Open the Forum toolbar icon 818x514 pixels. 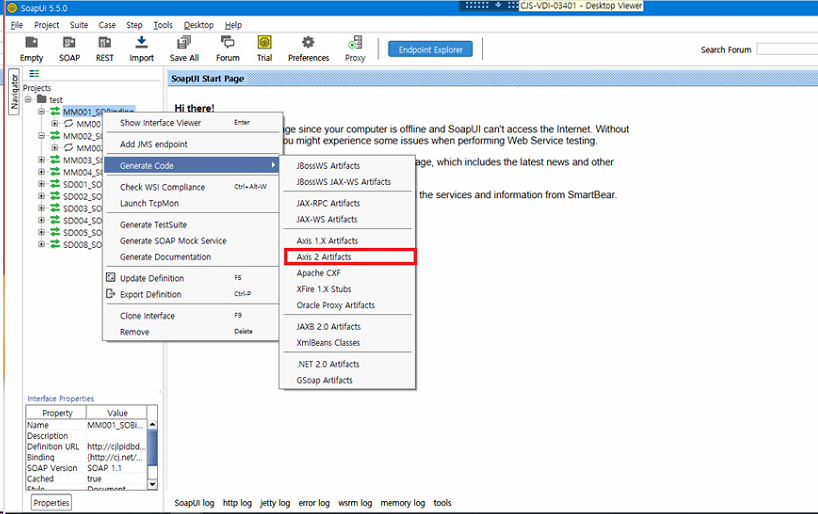click(227, 42)
